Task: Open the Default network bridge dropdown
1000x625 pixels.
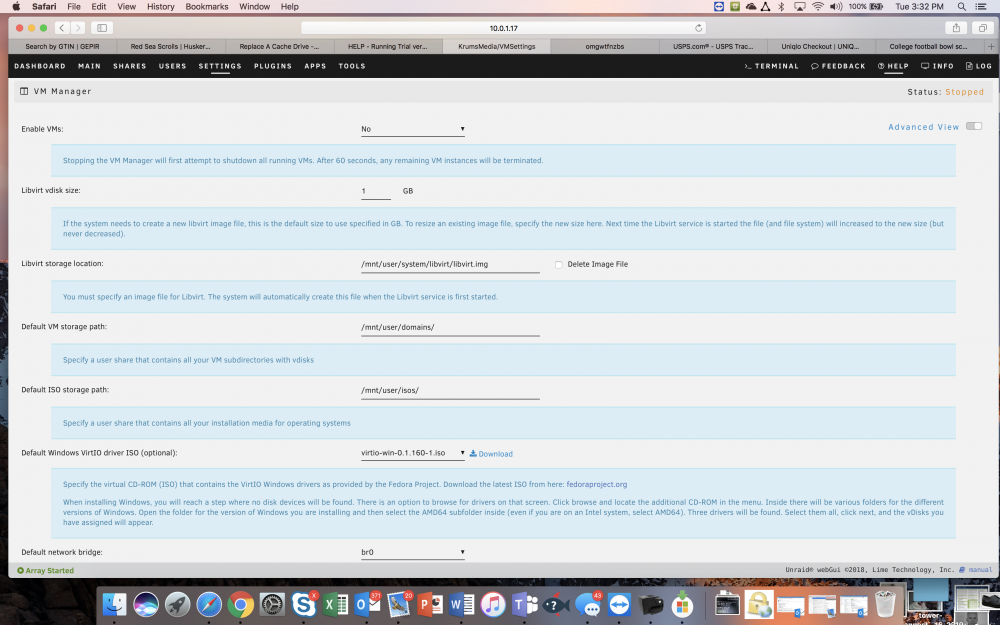Action: (413, 552)
